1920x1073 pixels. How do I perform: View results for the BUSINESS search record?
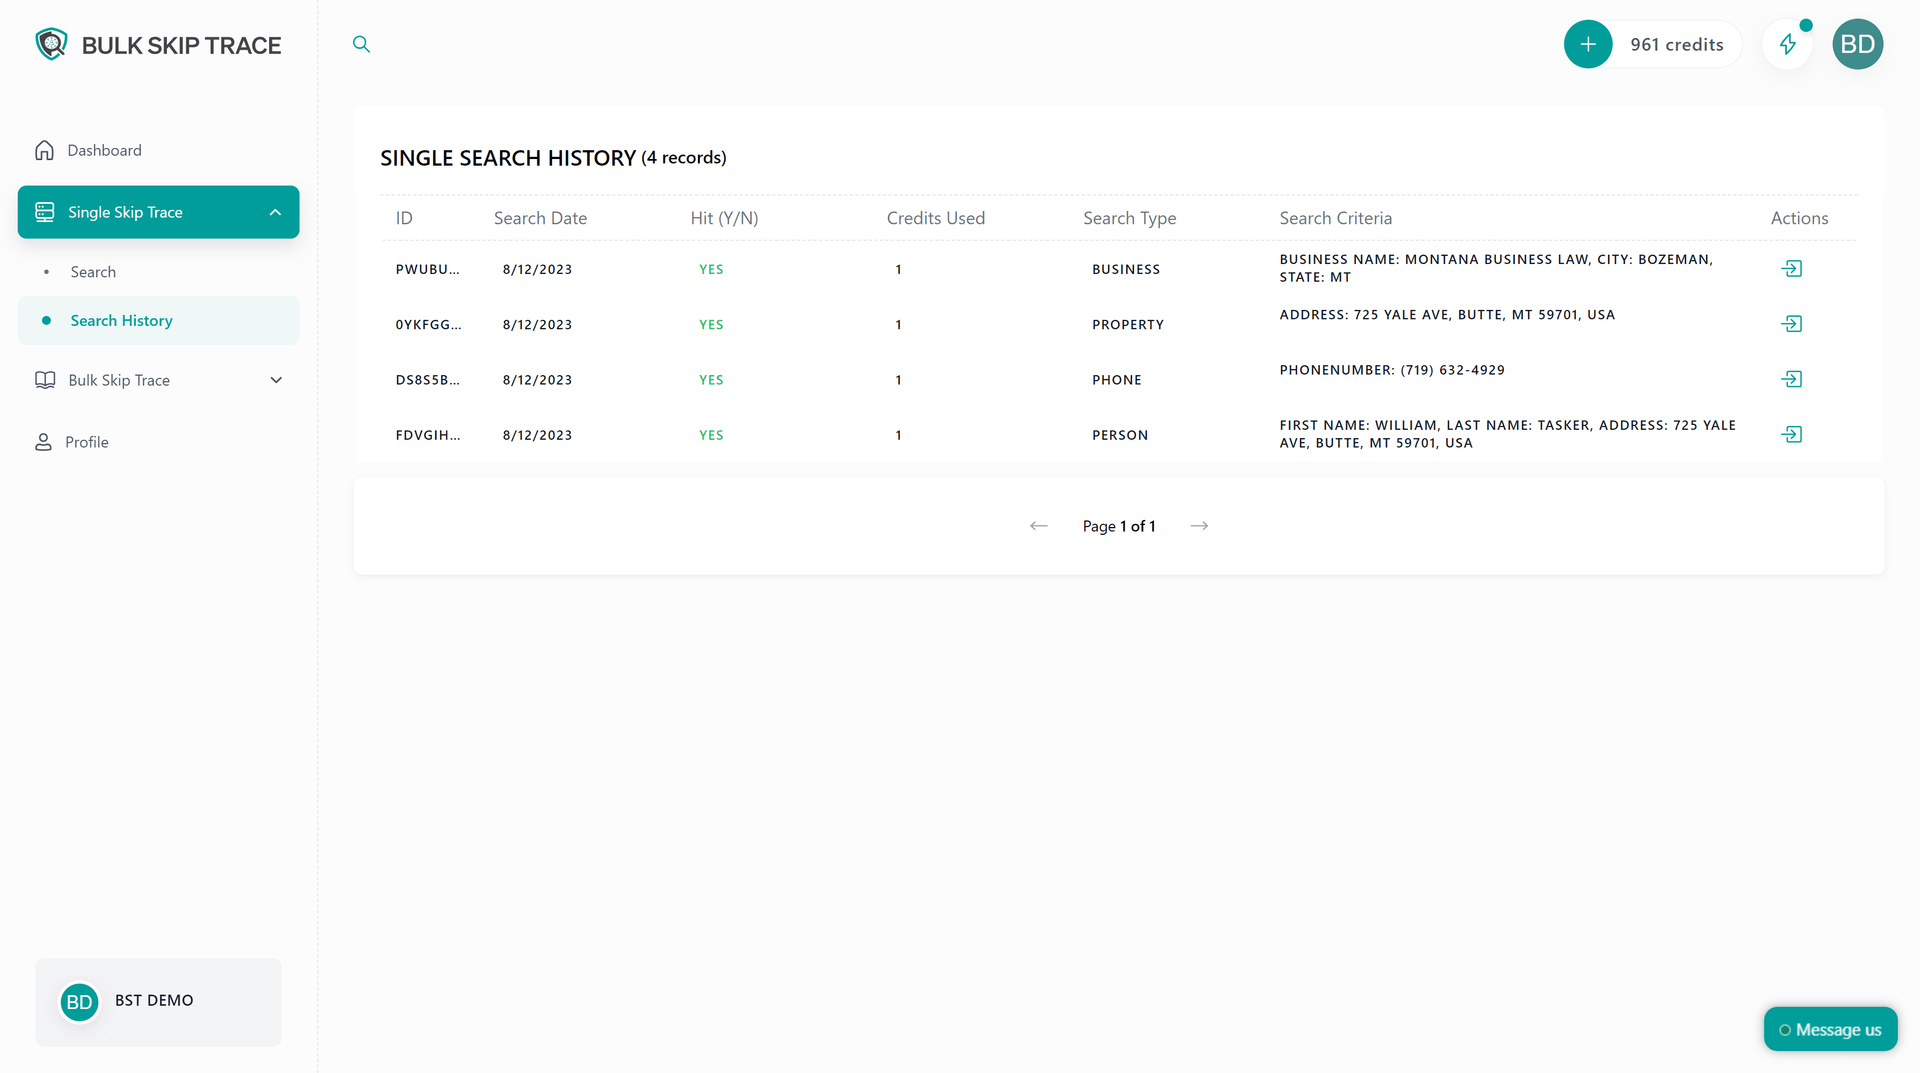(1793, 268)
